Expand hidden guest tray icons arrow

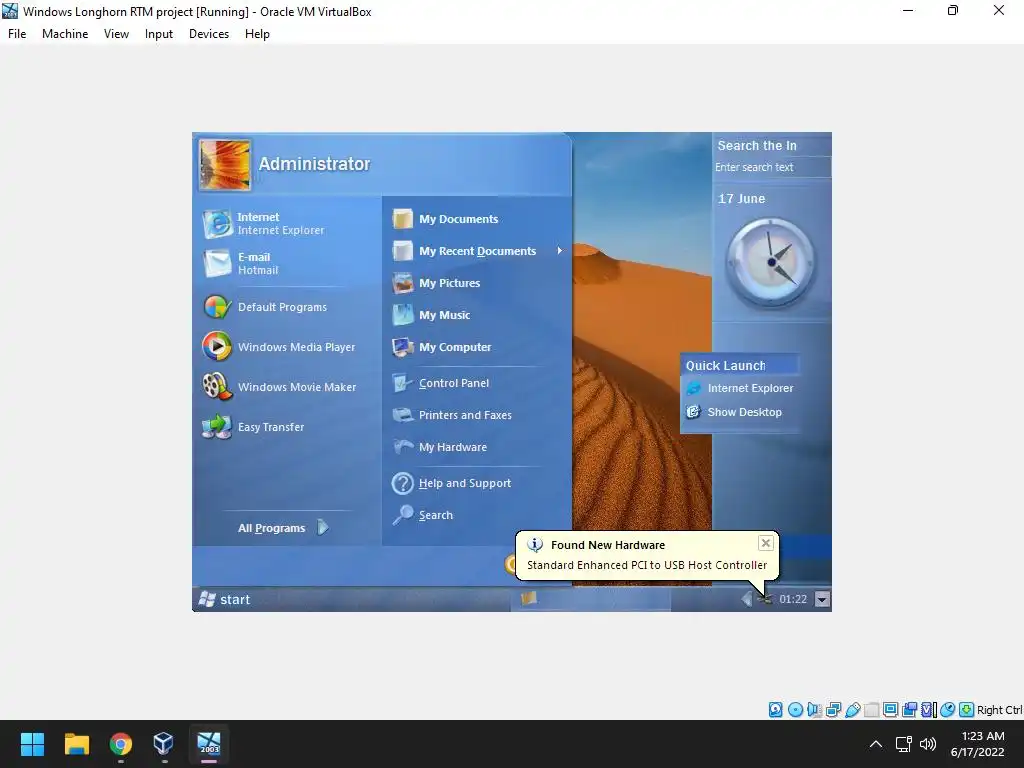[x=746, y=599]
